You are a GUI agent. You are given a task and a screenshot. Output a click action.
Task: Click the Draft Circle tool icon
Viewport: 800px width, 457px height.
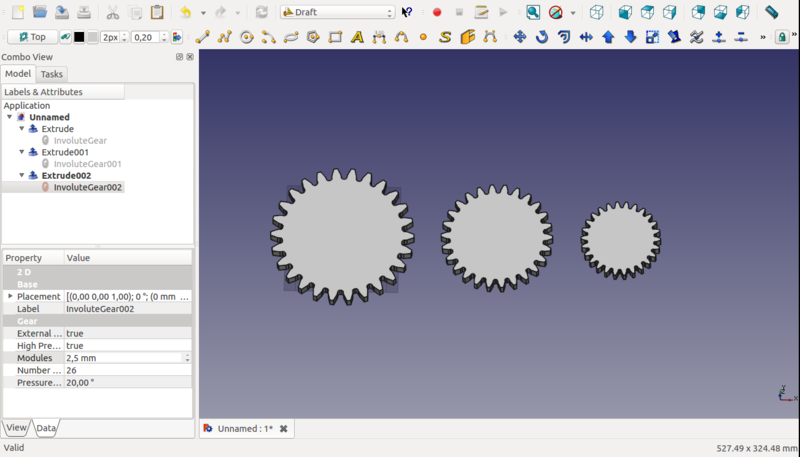click(x=247, y=37)
